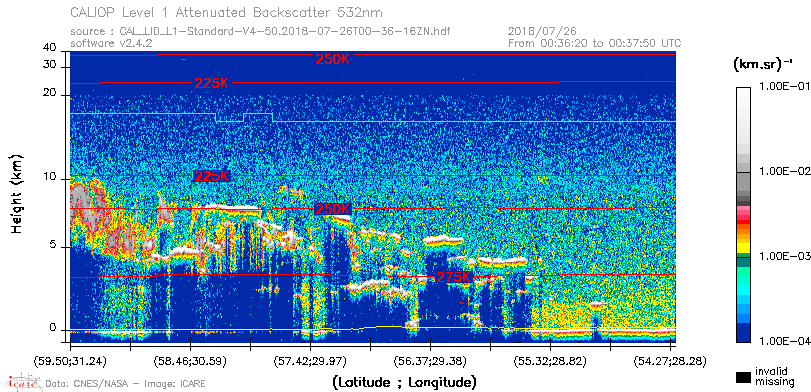Click the time range From 00:36:20 to 00:37:50 UTC

coord(595,43)
